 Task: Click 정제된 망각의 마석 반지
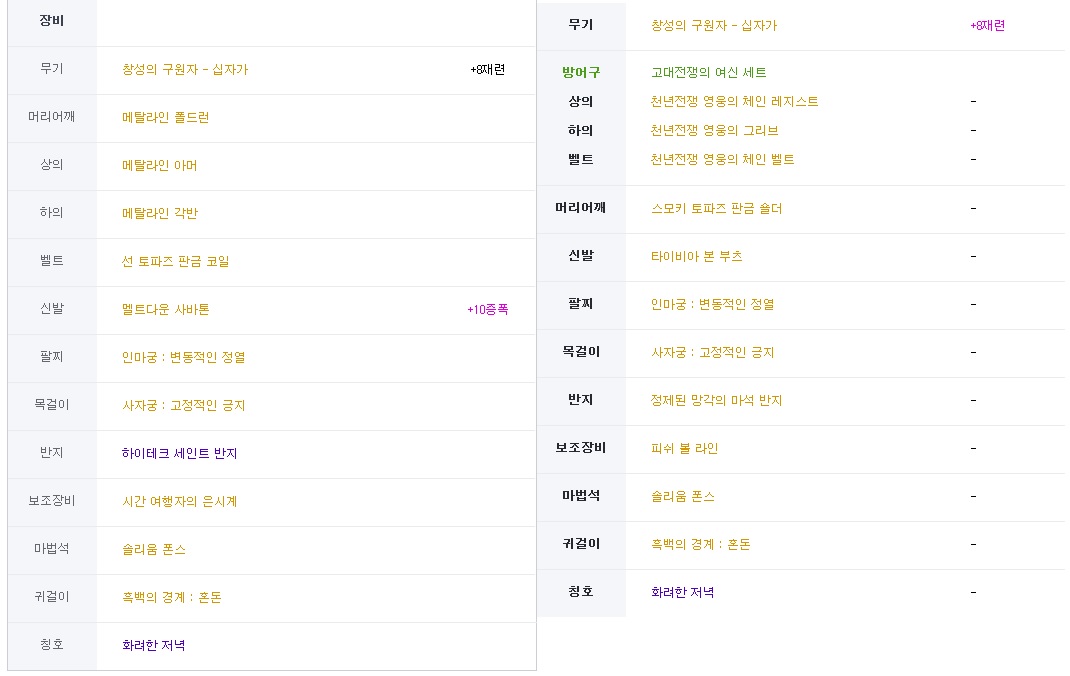(717, 400)
